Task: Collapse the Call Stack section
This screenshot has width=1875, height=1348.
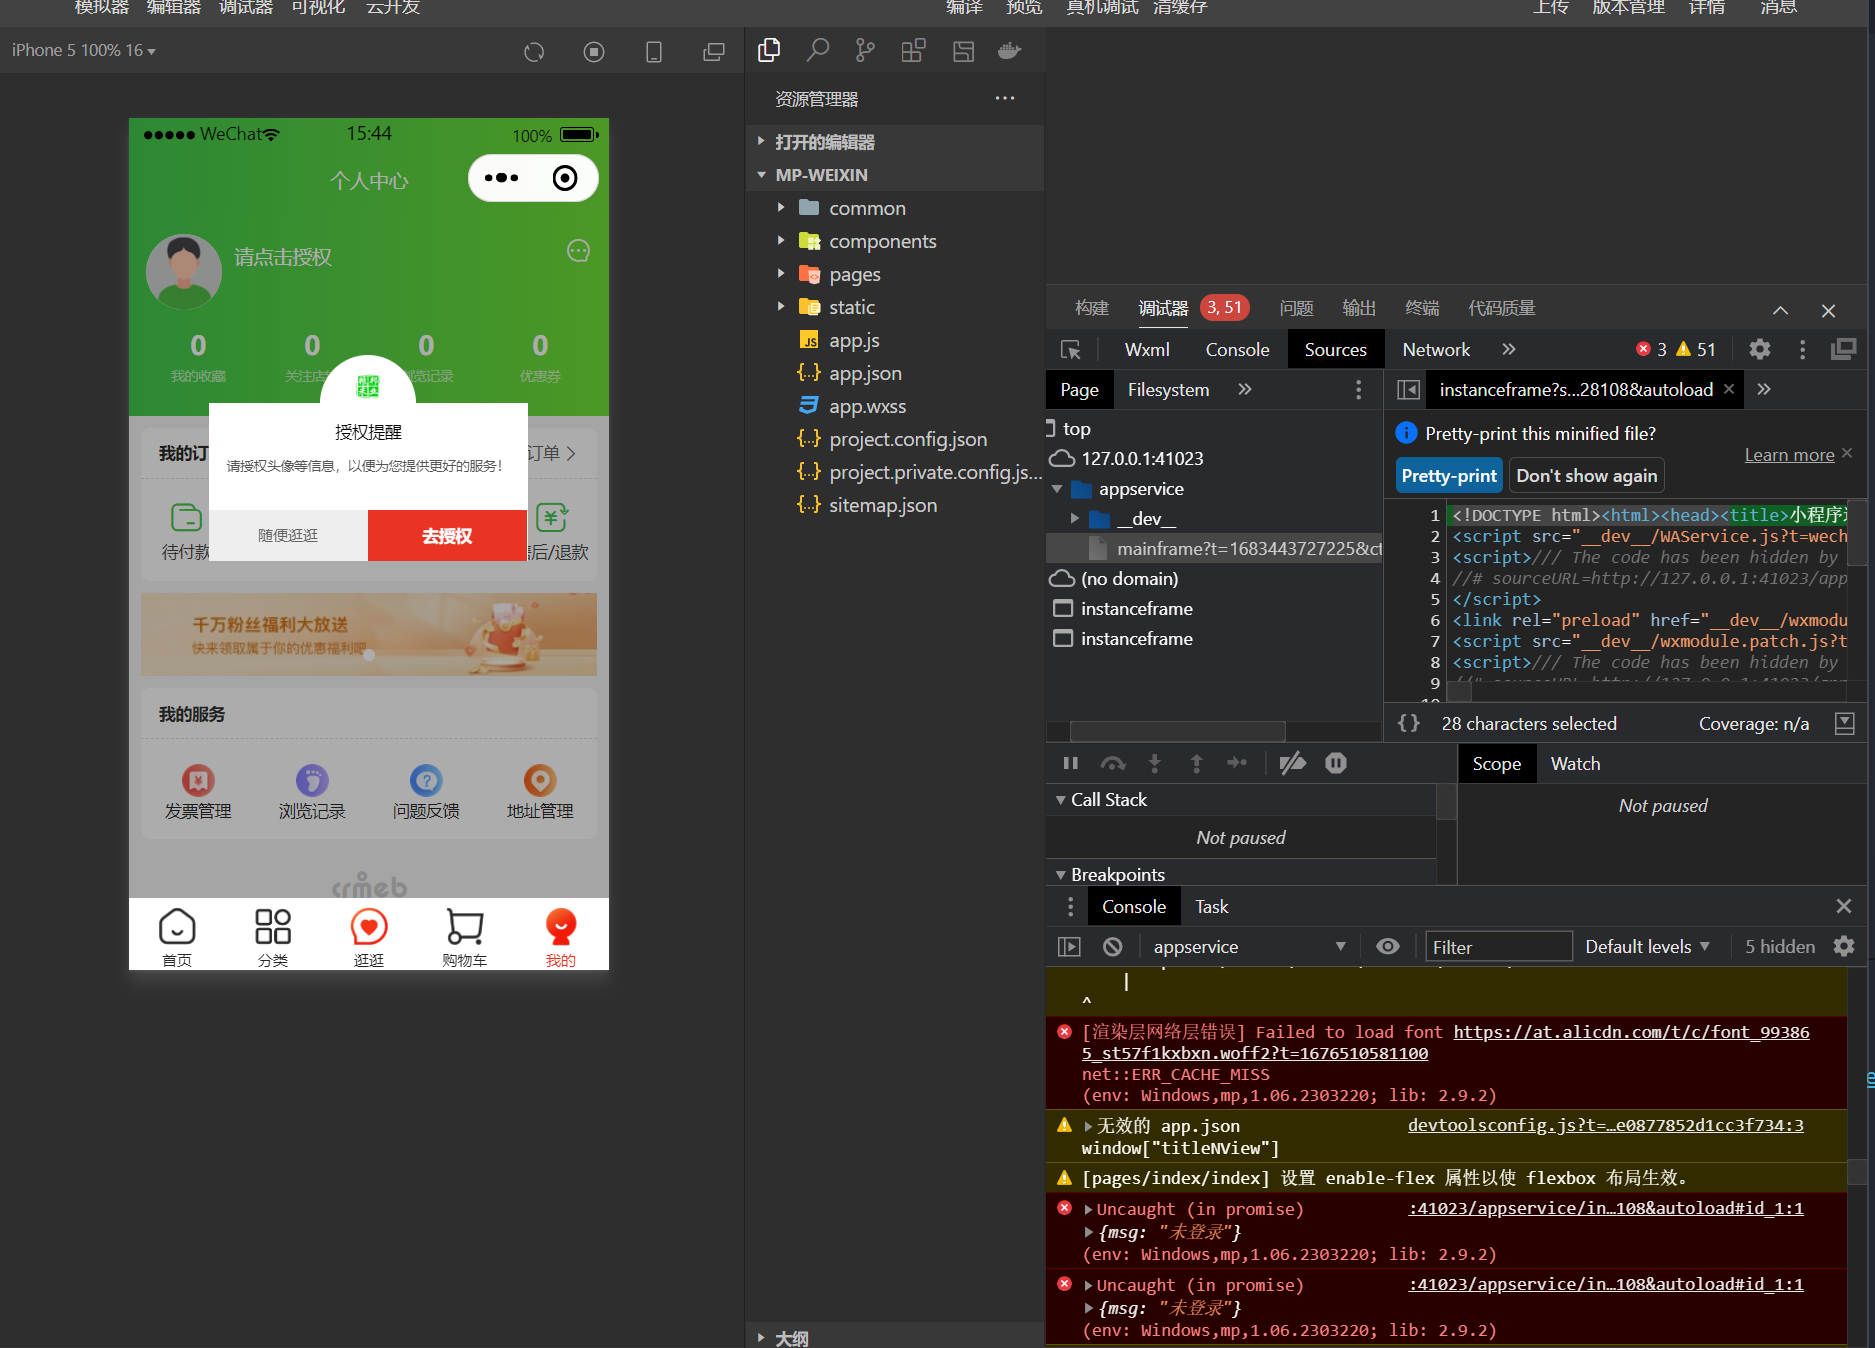Action: 1060,800
